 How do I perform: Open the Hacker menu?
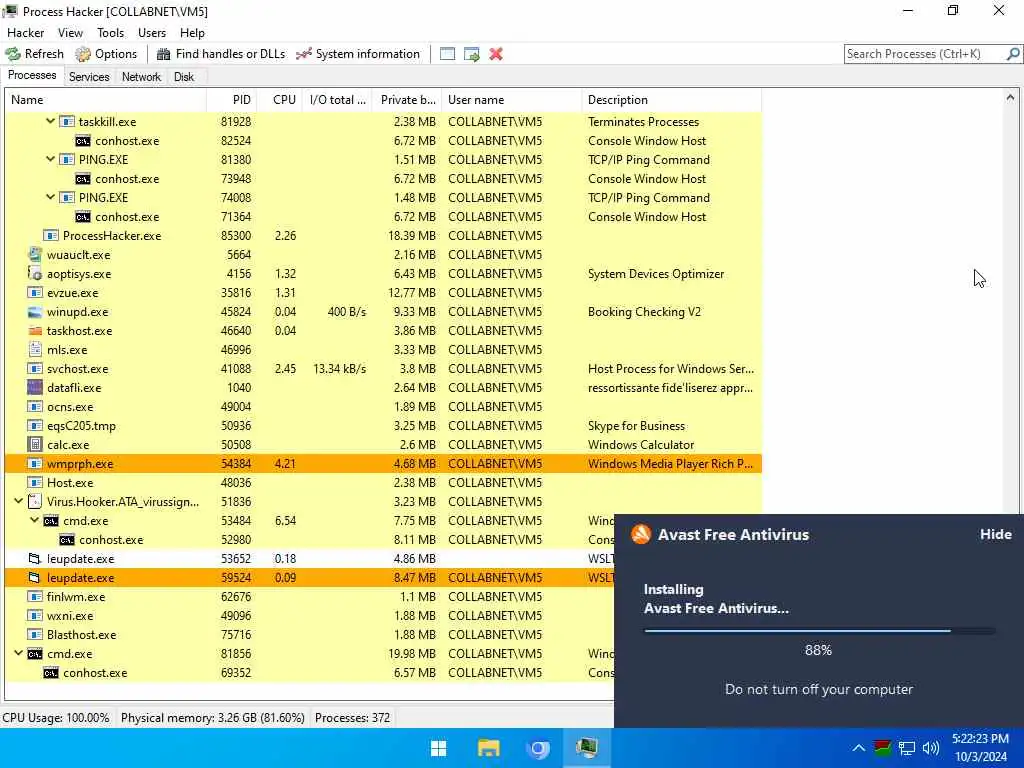click(25, 33)
